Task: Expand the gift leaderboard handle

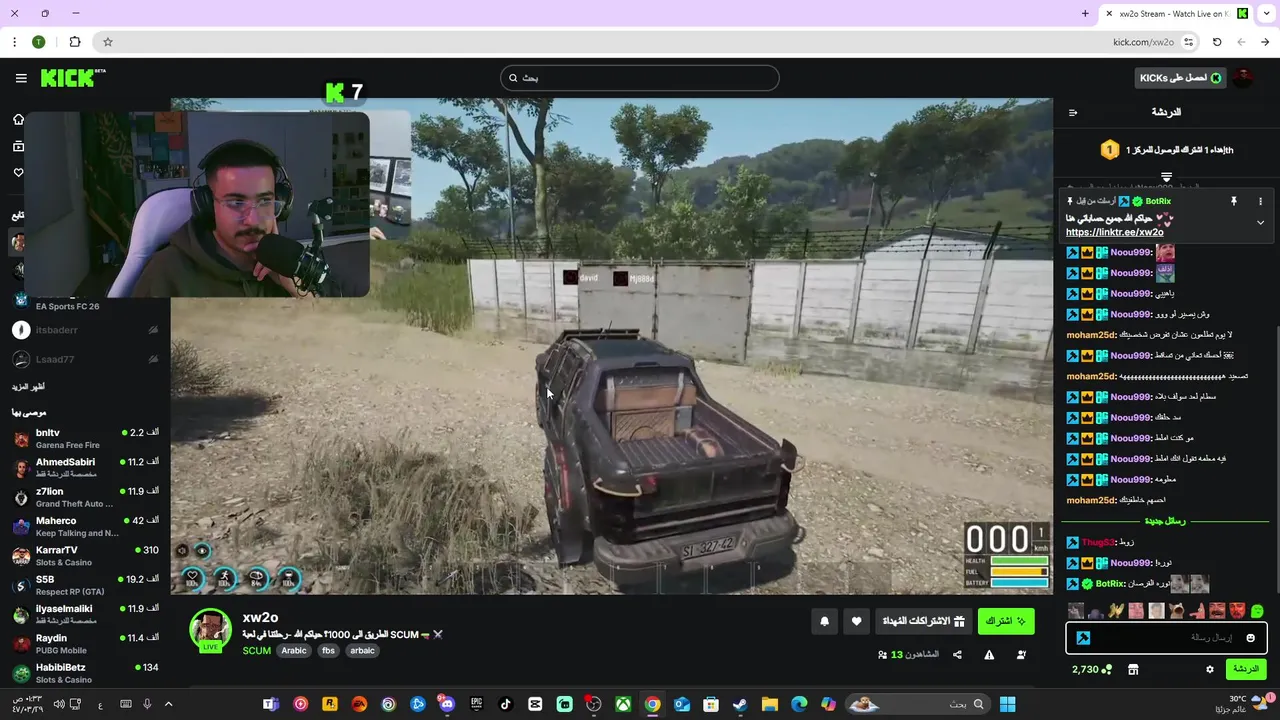Action: (1166, 177)
